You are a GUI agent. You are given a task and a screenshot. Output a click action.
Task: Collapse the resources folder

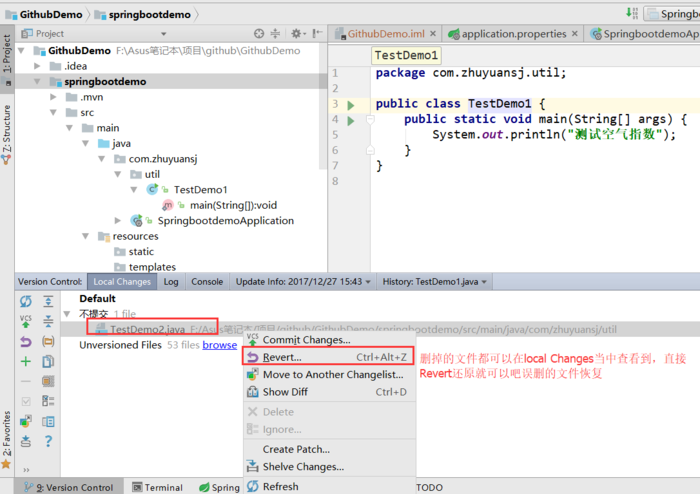[x=86, y=236]
